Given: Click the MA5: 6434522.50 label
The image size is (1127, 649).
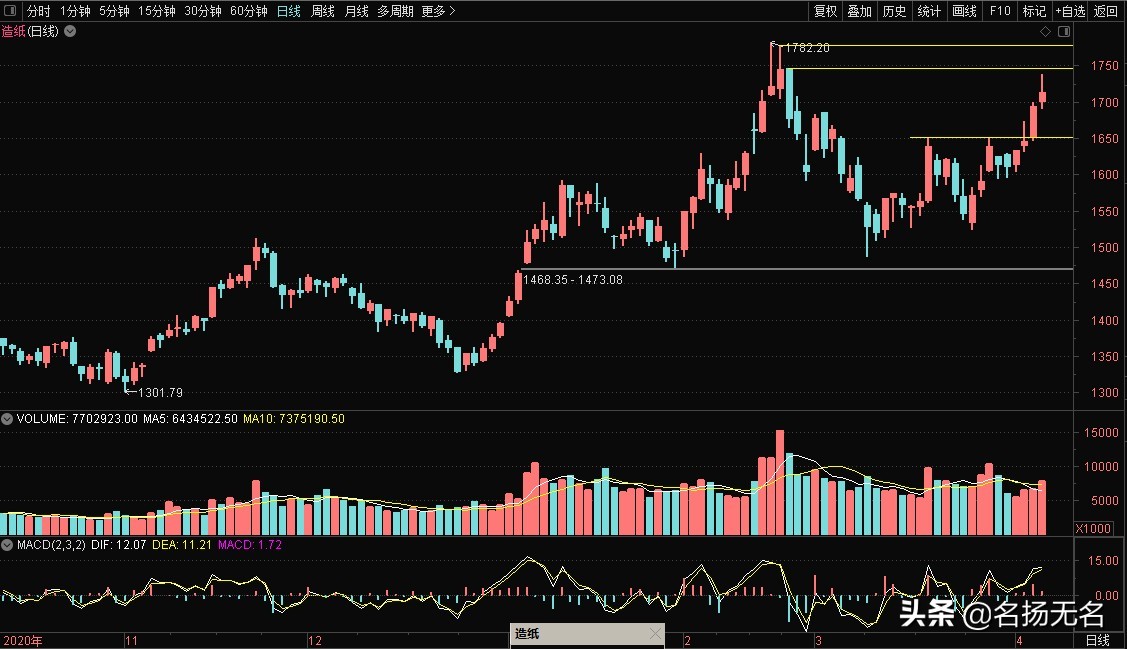Looking at the screenshot, I should [x=190, y=418].
